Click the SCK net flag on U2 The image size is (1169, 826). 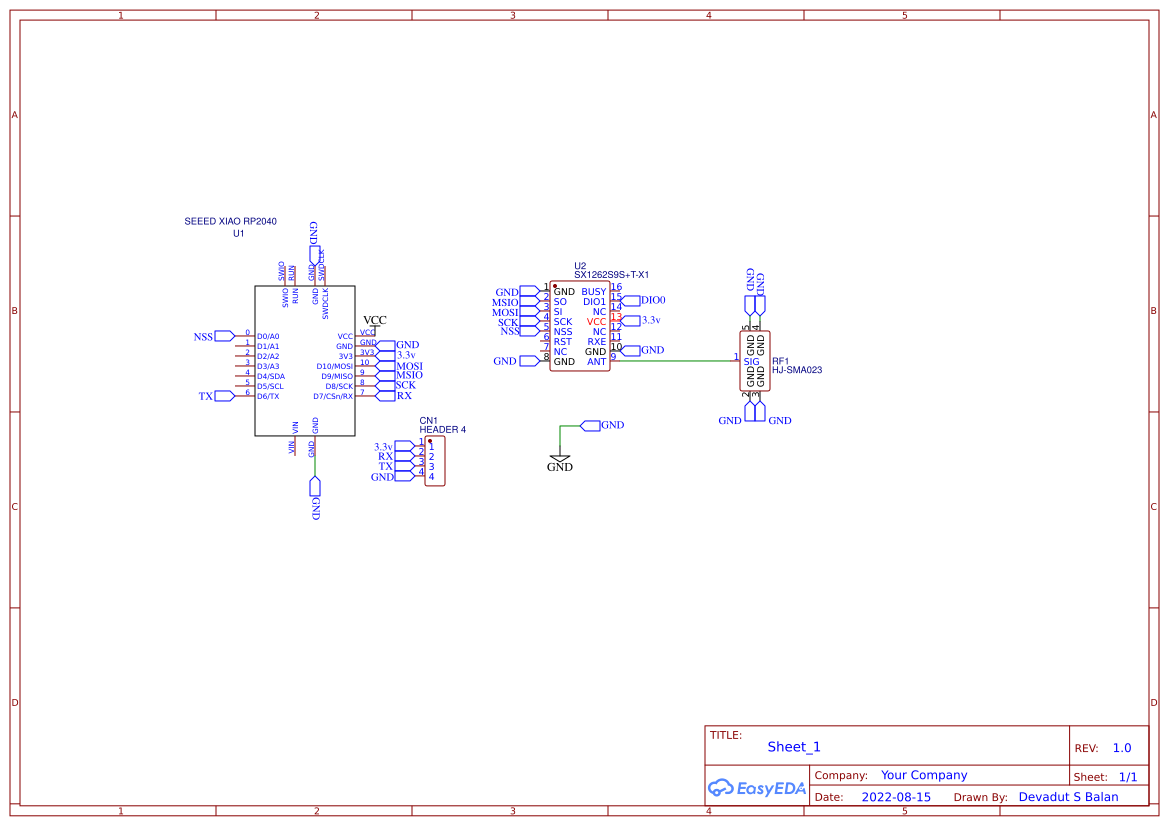click(x=527, y=320)
